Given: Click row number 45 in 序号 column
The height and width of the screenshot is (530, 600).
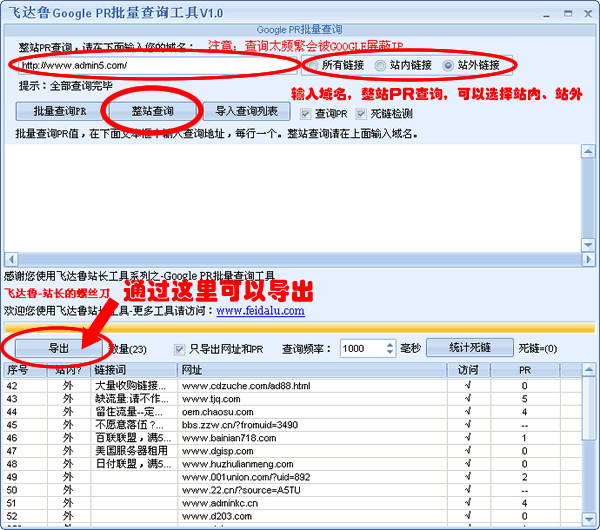Looking at the screenshot, I should click(12, 425).
